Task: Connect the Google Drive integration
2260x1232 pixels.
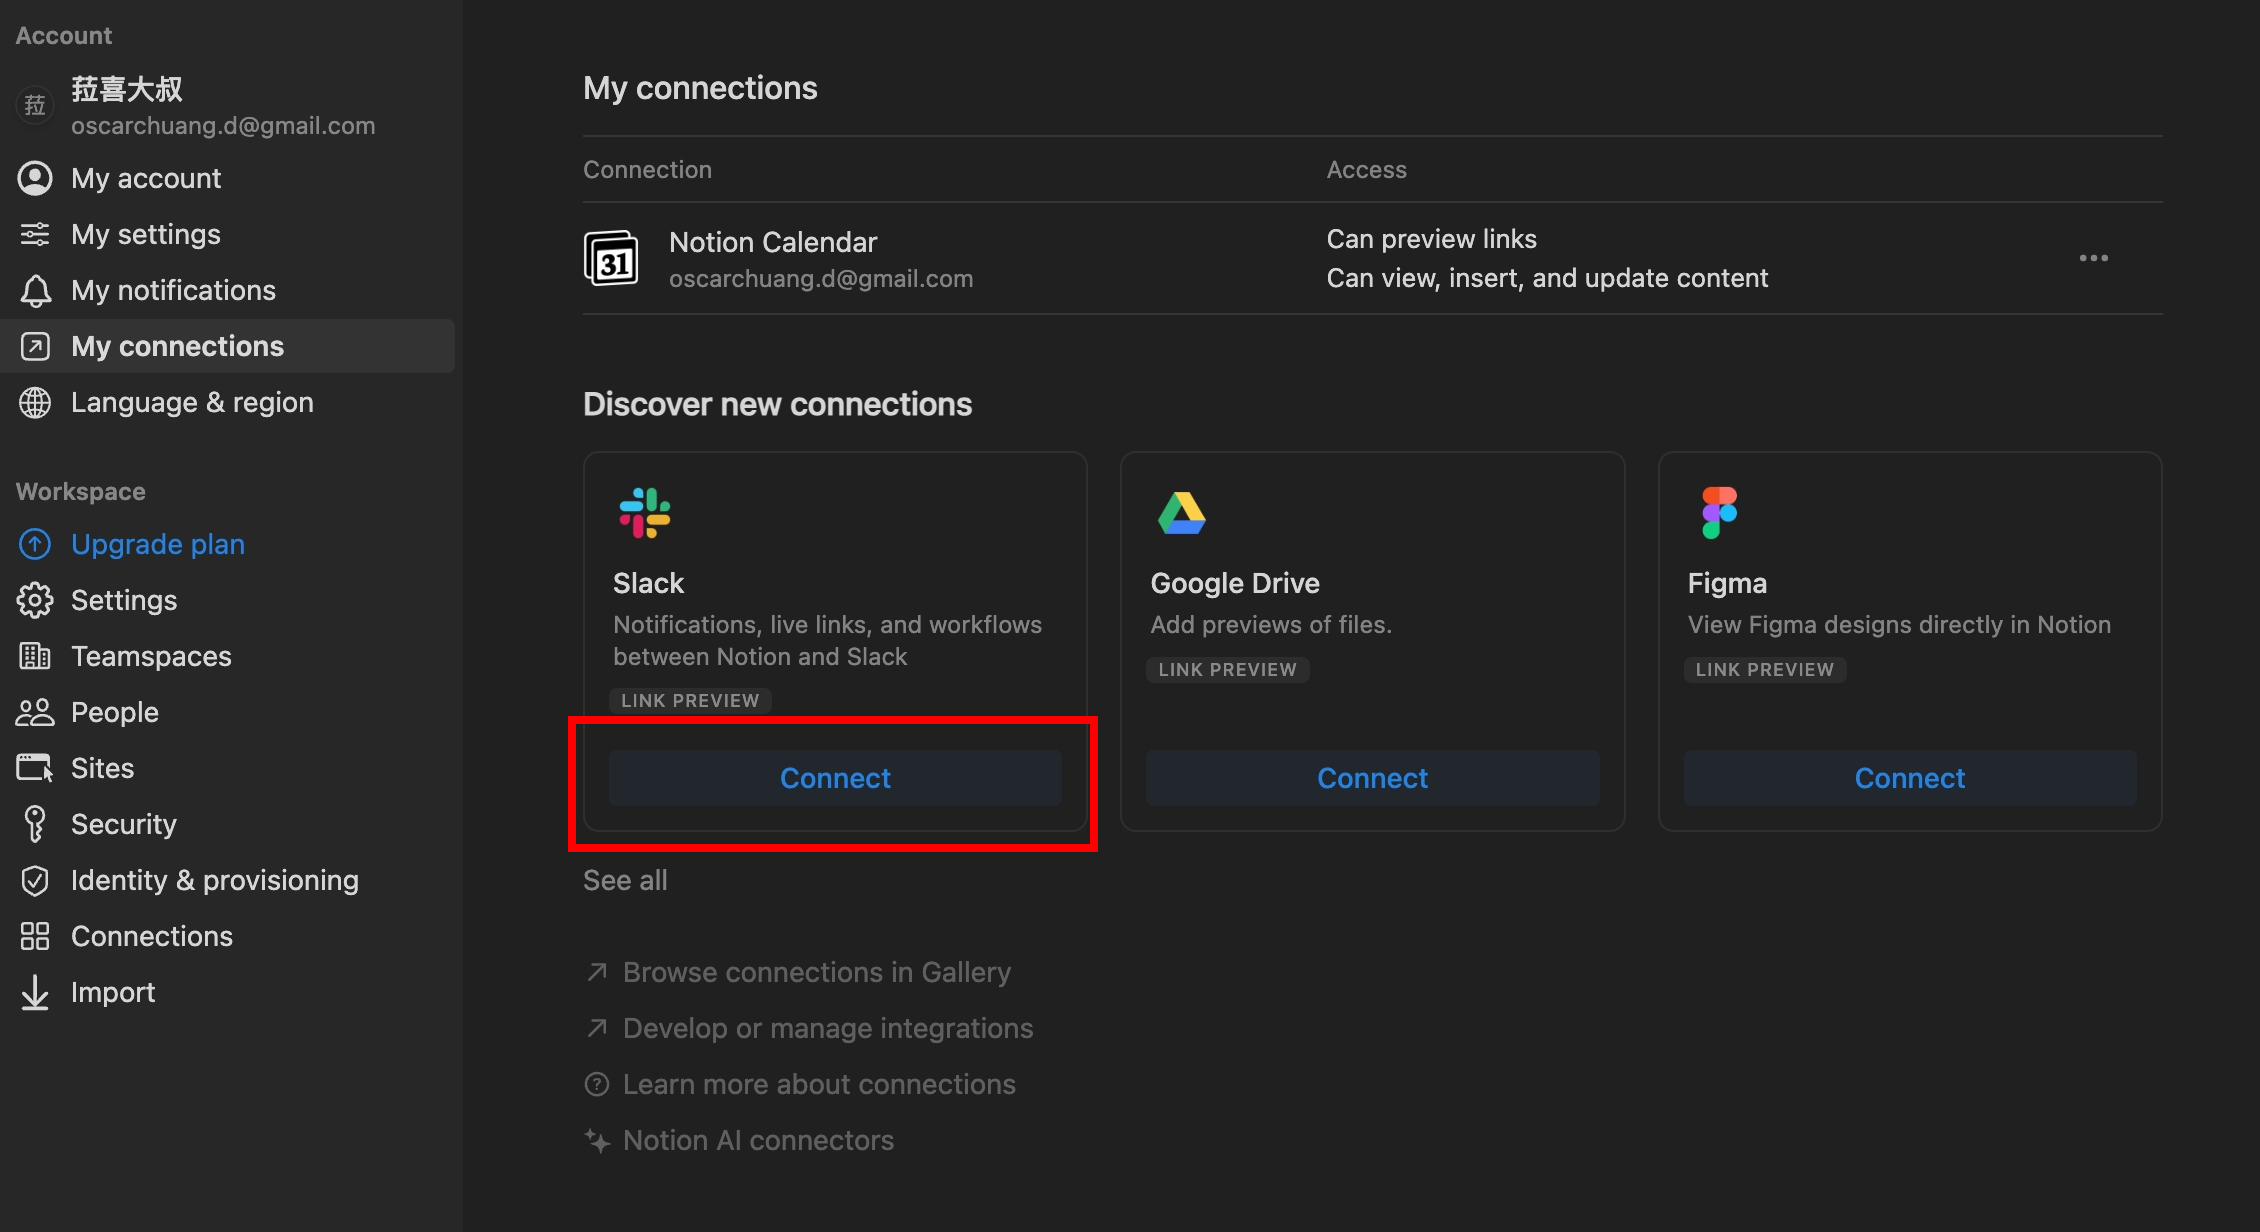Action: 1372,778
